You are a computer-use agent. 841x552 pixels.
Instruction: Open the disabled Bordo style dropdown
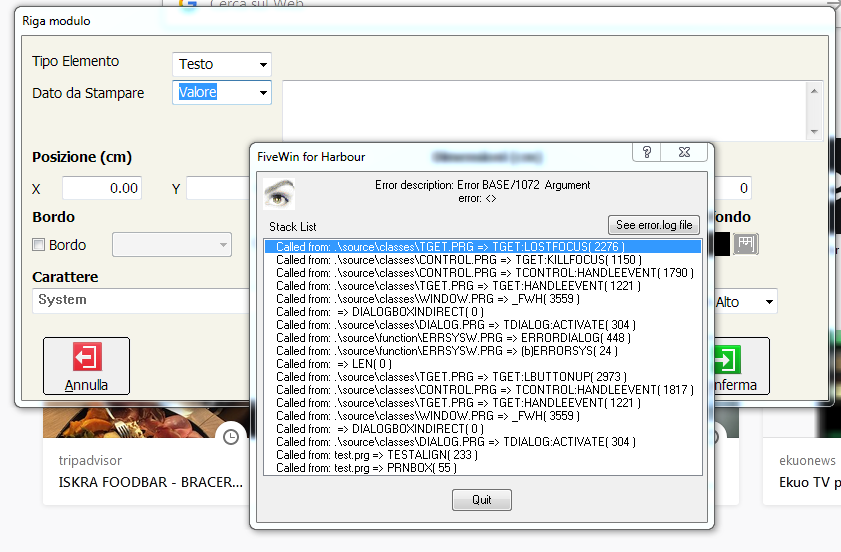click(172, 245)
